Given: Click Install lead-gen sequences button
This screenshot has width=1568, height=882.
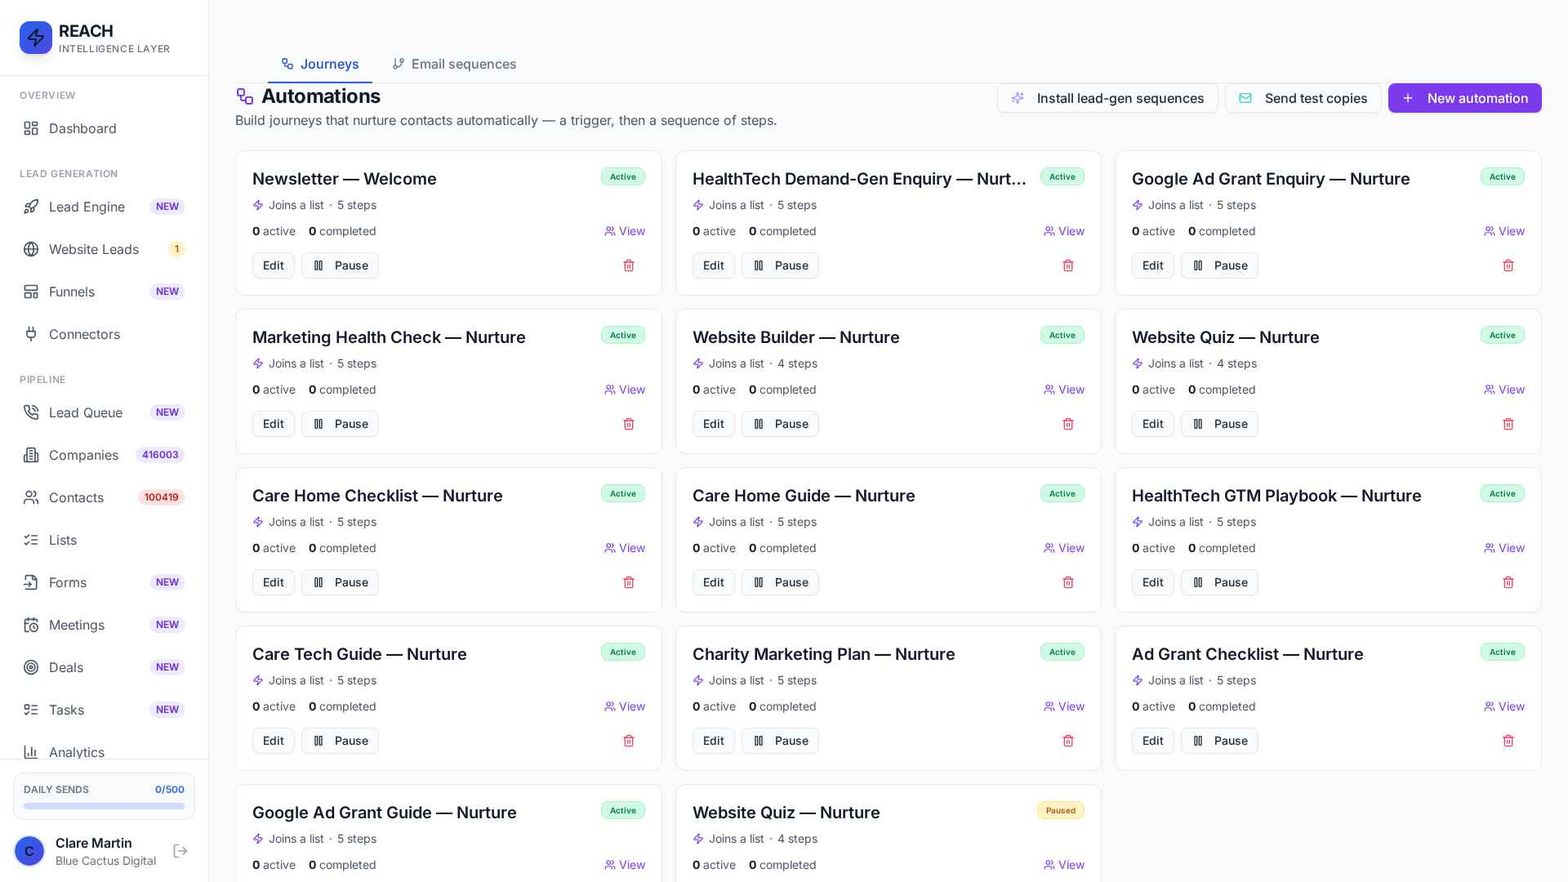Looking at the screenshot, I should tap(1107, 98).
